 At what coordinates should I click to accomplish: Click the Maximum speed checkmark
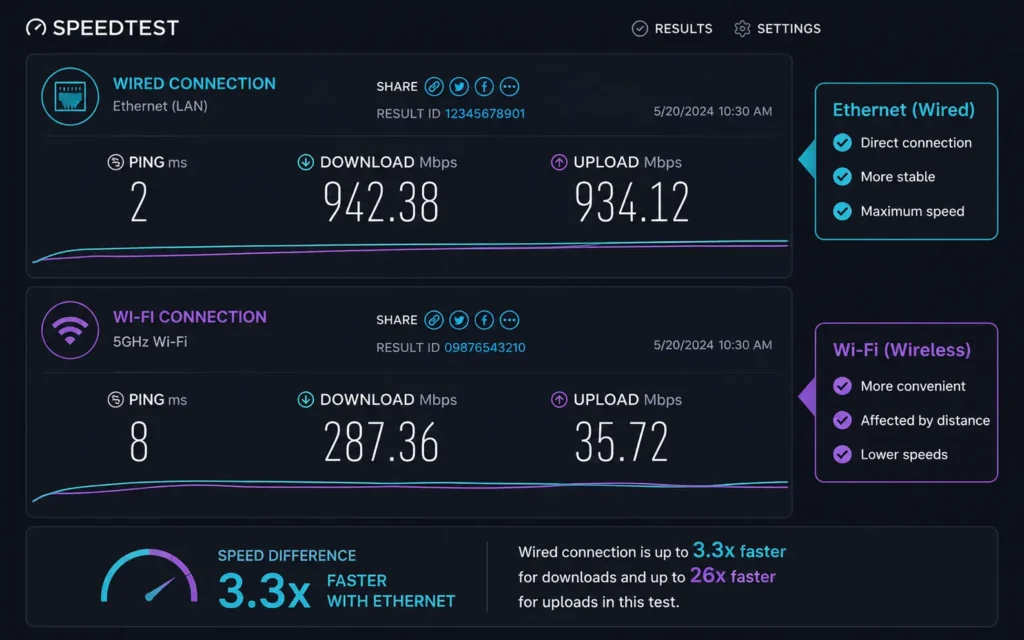(842, 211)
